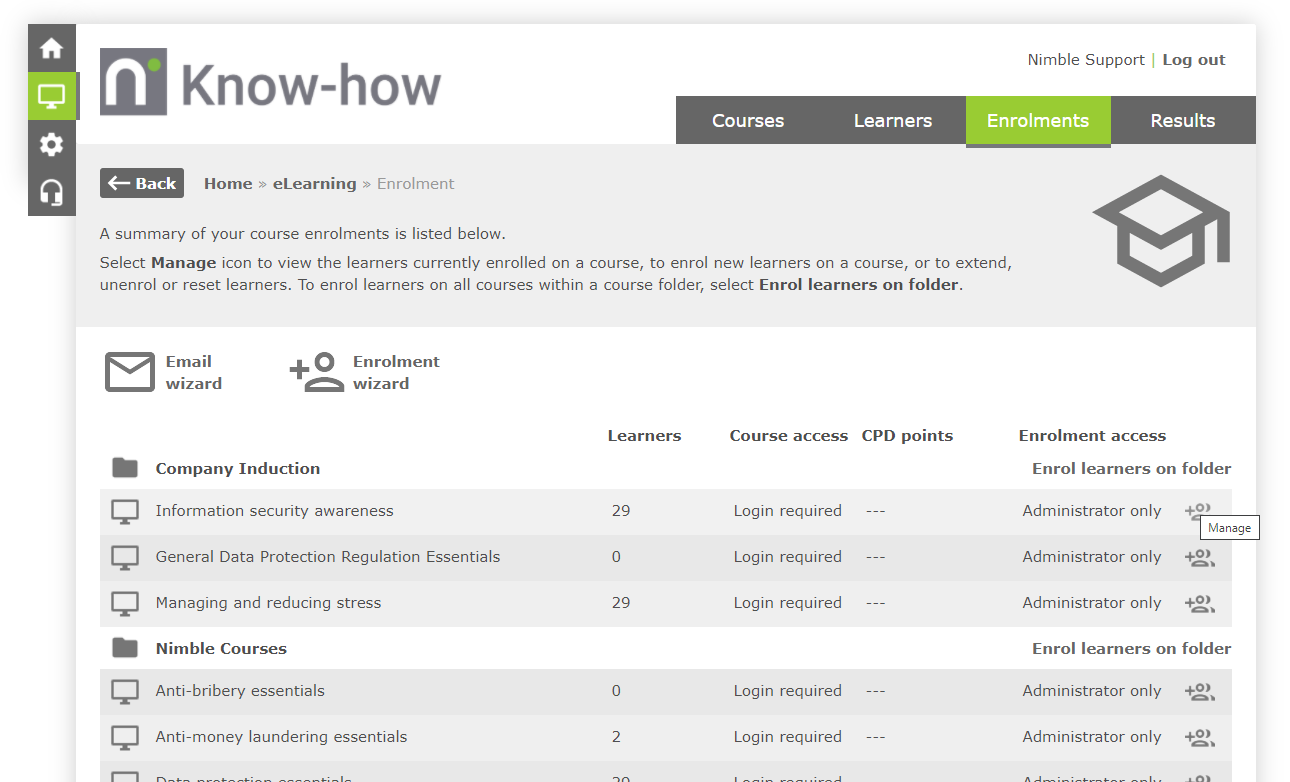Open Manage icon for Anti-bribery essentials
The image size is (1290, 782).
pyautogui.click(x=1199, y=690)
